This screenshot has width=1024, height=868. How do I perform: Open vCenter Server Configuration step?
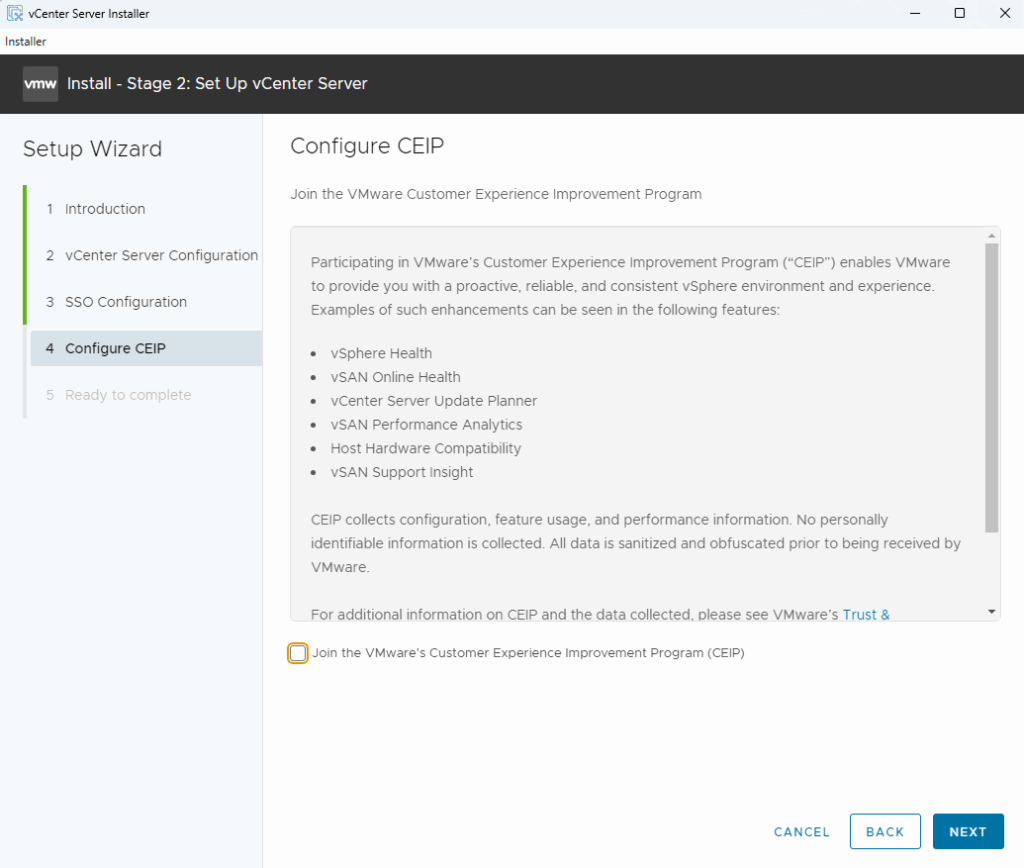[x=161, y=255]
